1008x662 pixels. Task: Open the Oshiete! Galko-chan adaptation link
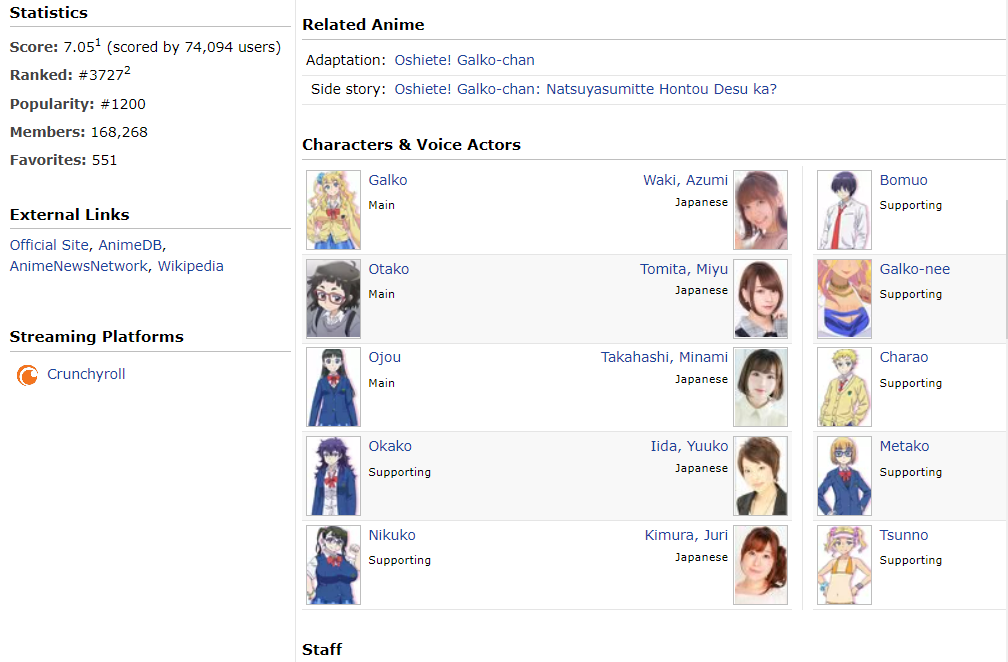[464, 61]
